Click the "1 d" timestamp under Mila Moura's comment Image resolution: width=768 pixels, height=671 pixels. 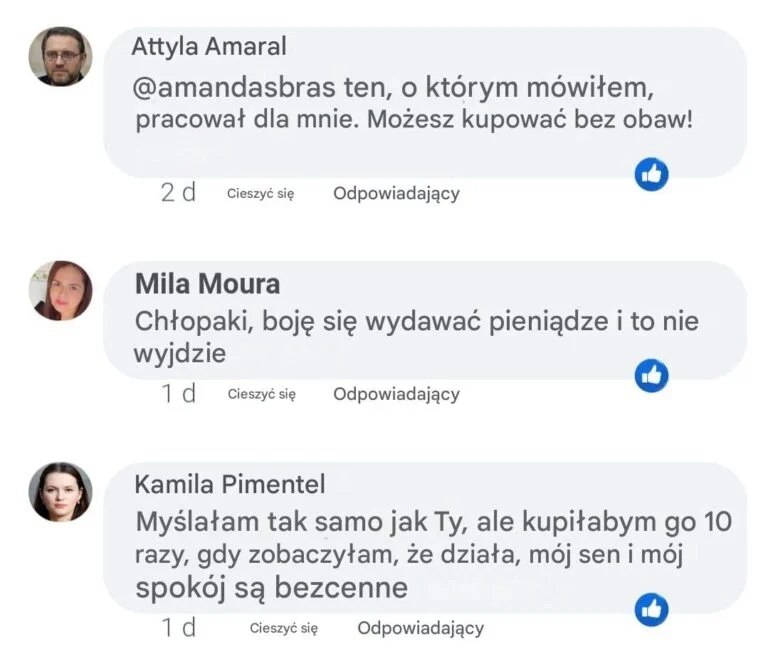click(x=179, y=394)
